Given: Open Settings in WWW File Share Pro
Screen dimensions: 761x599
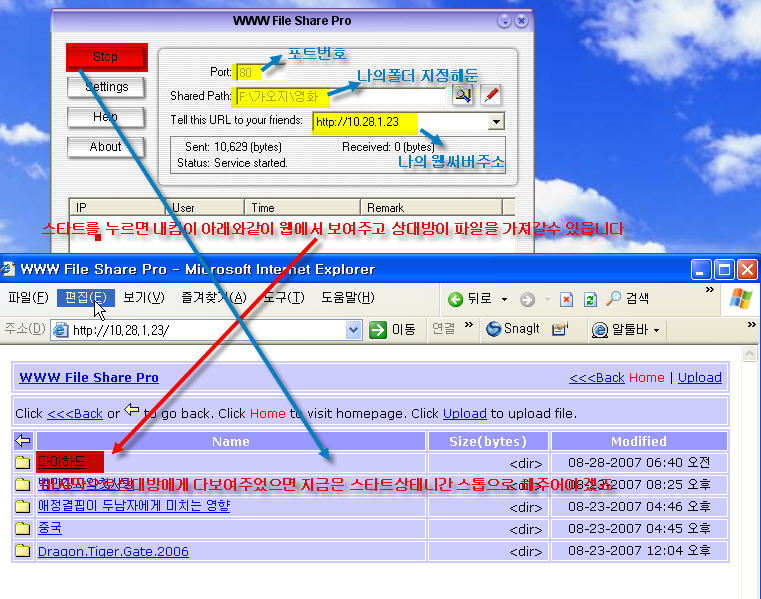Looking at the screenshot, I should click(x=106, y=87).
